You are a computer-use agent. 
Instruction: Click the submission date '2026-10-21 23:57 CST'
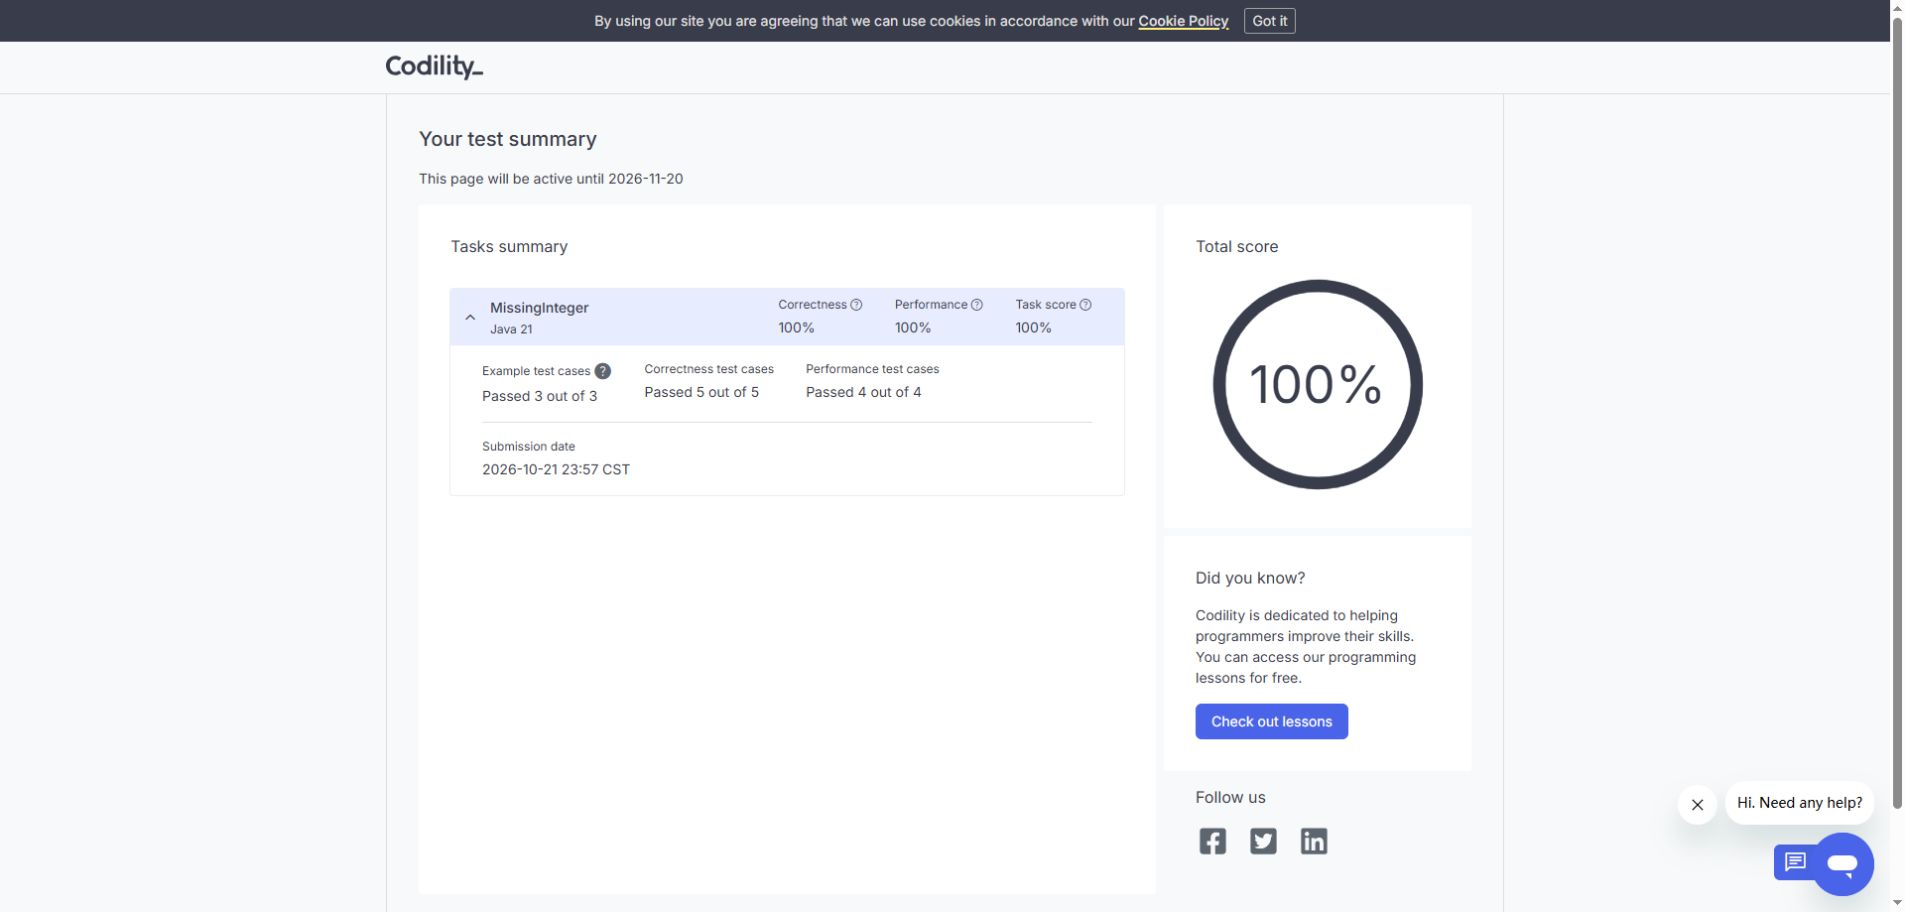[556, 469]
